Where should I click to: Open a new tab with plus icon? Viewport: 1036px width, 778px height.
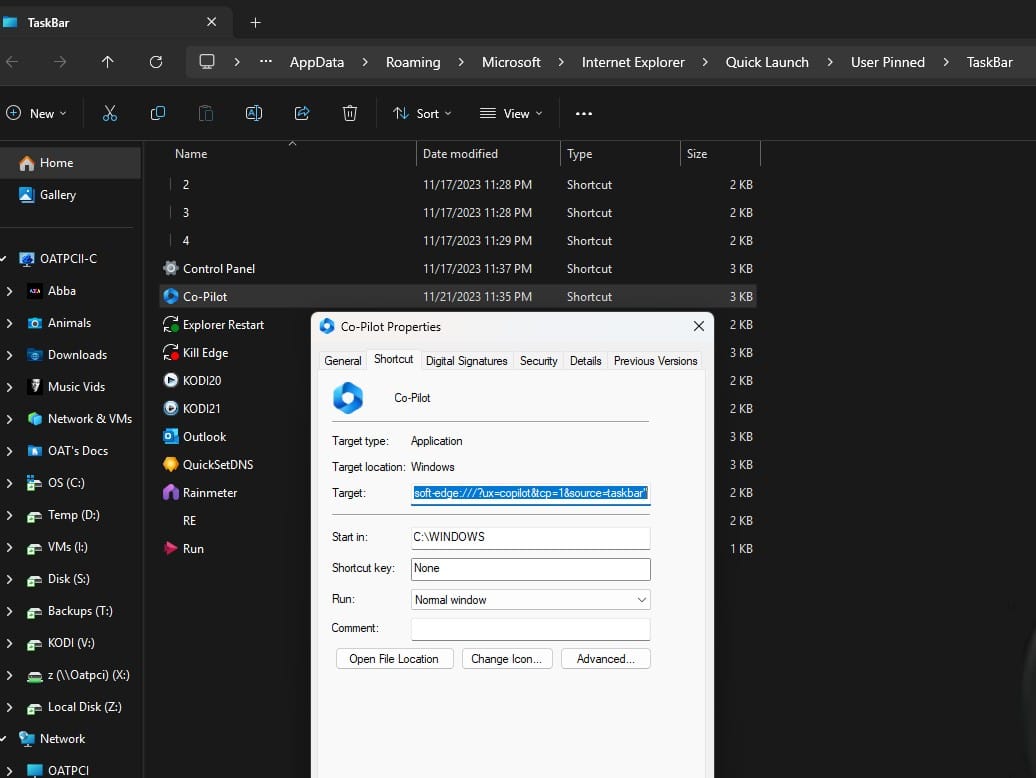click(256, 22)
